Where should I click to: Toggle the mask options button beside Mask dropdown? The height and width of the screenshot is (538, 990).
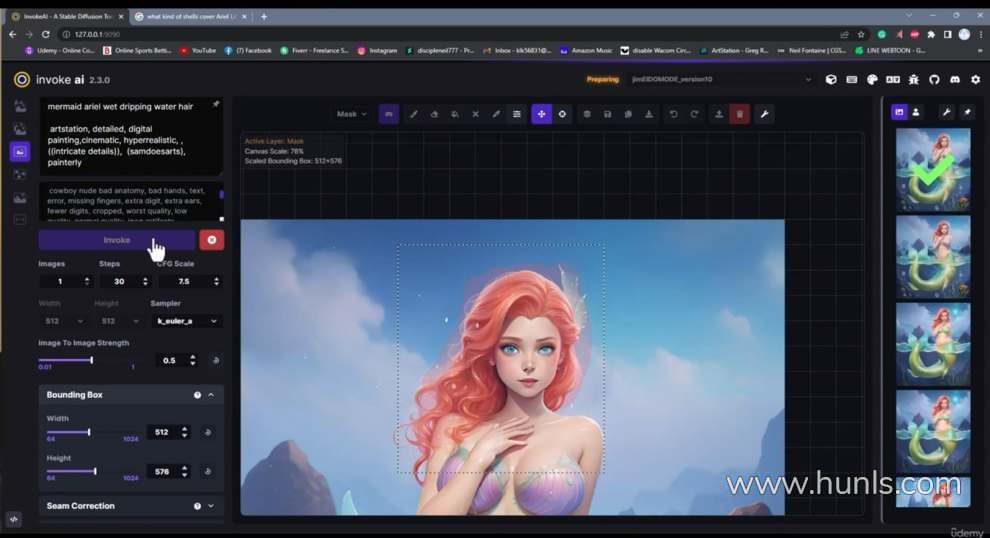click(389, 114)
